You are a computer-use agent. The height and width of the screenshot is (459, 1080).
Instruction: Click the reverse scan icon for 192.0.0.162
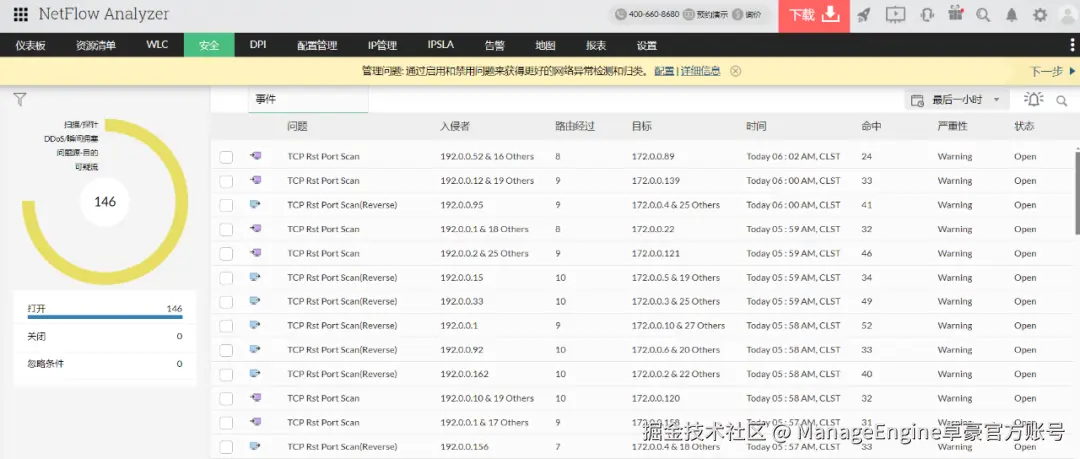(x=256, y=374)
